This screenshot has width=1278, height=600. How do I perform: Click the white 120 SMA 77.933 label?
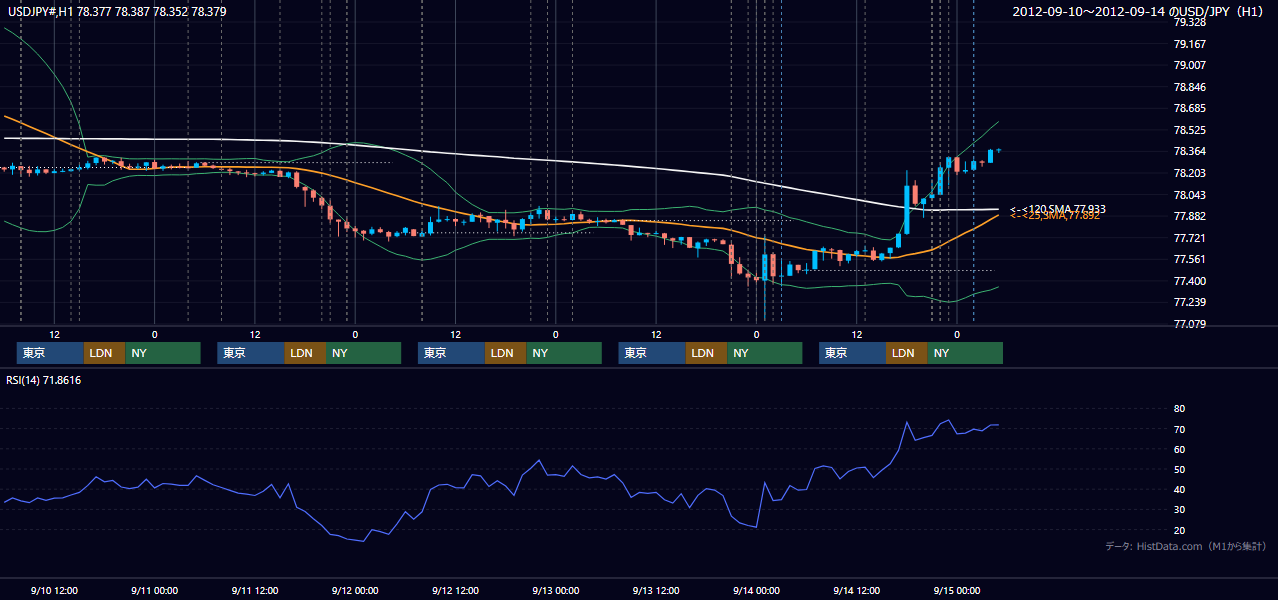pos(1057,209)
